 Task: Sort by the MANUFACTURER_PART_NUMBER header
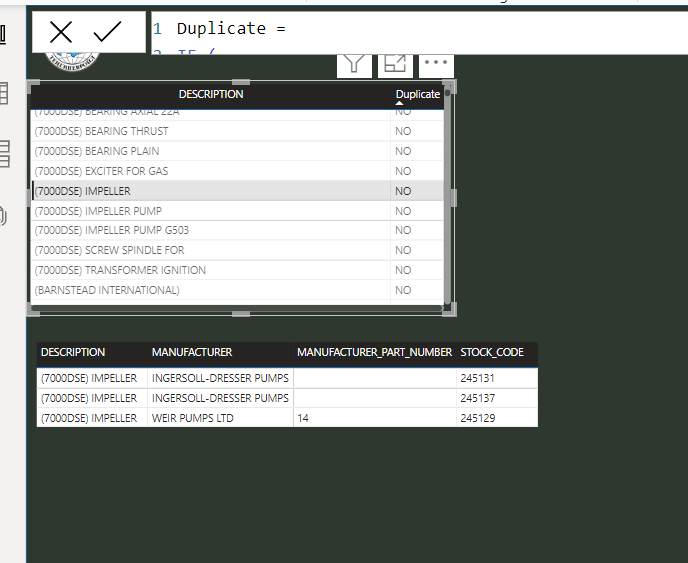374,352
